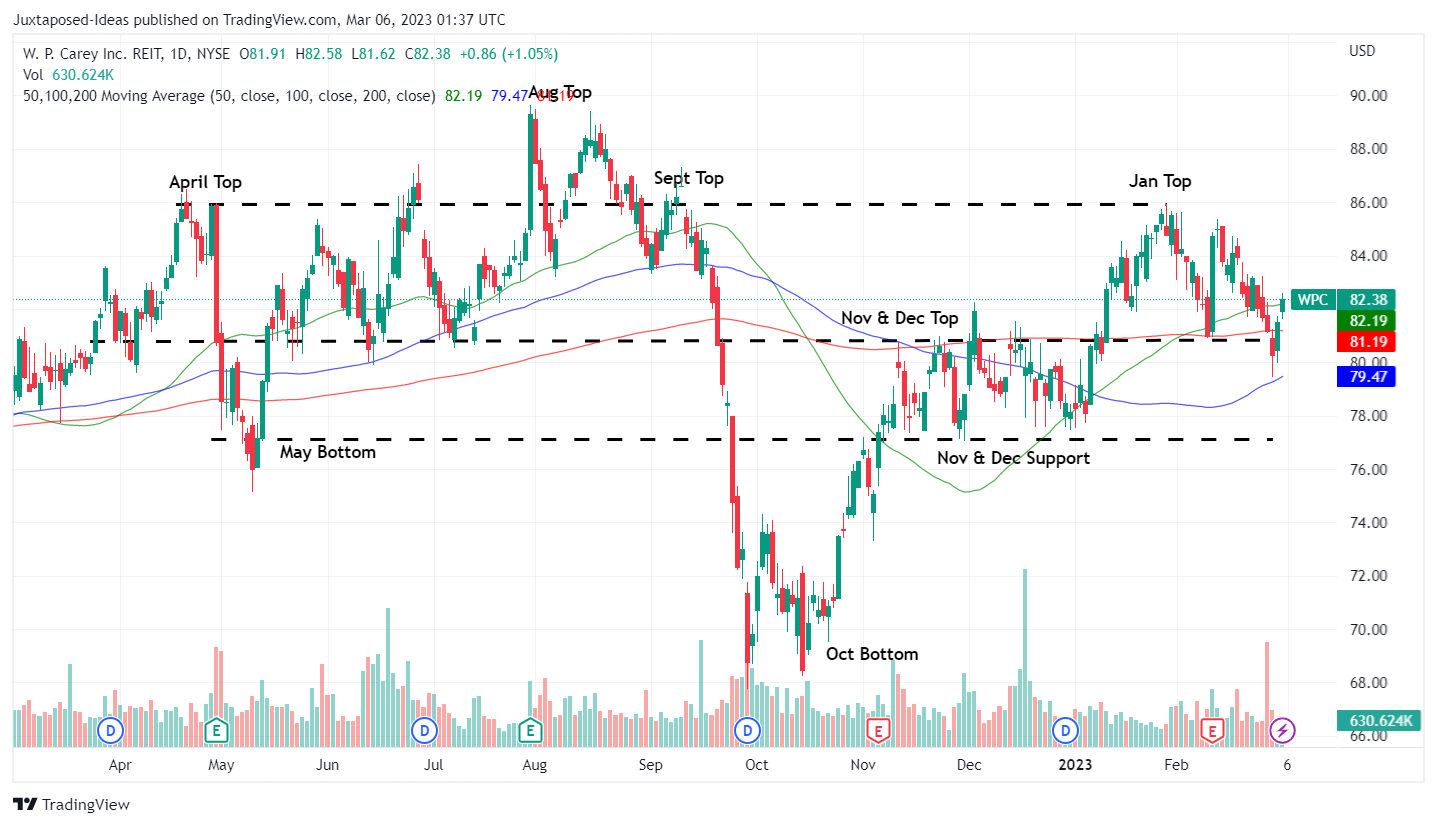Click the red 81.19 moving average tag
The height and width of the screenshot is (826, 1437).
(1367, 342)
